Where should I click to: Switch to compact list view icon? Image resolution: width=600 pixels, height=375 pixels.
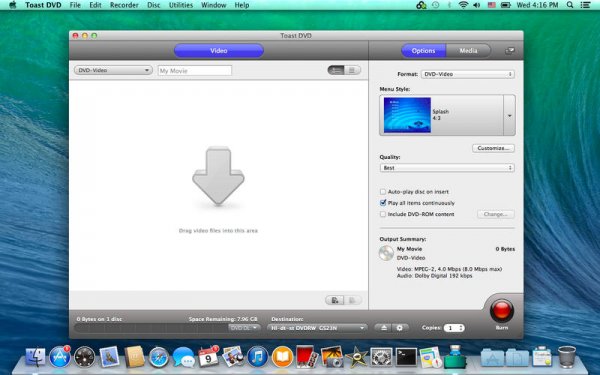(352, 70)
